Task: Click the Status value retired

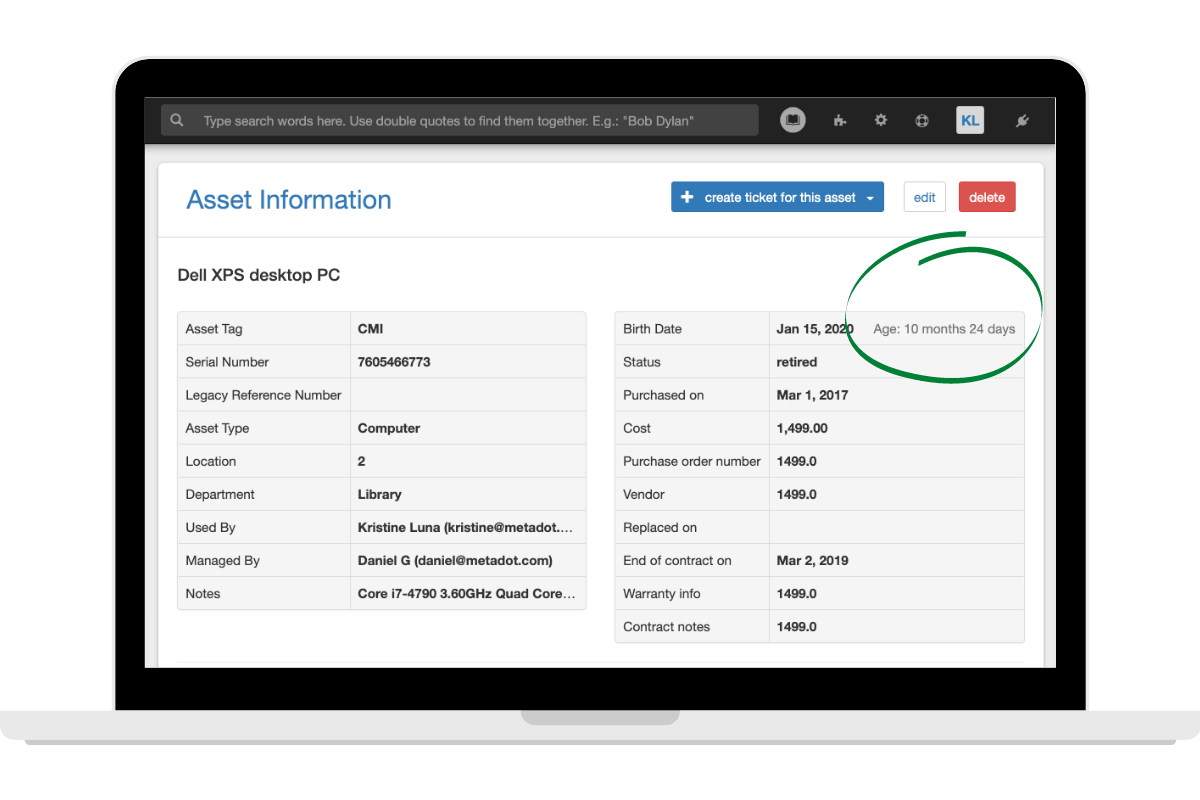Action: 797,363
